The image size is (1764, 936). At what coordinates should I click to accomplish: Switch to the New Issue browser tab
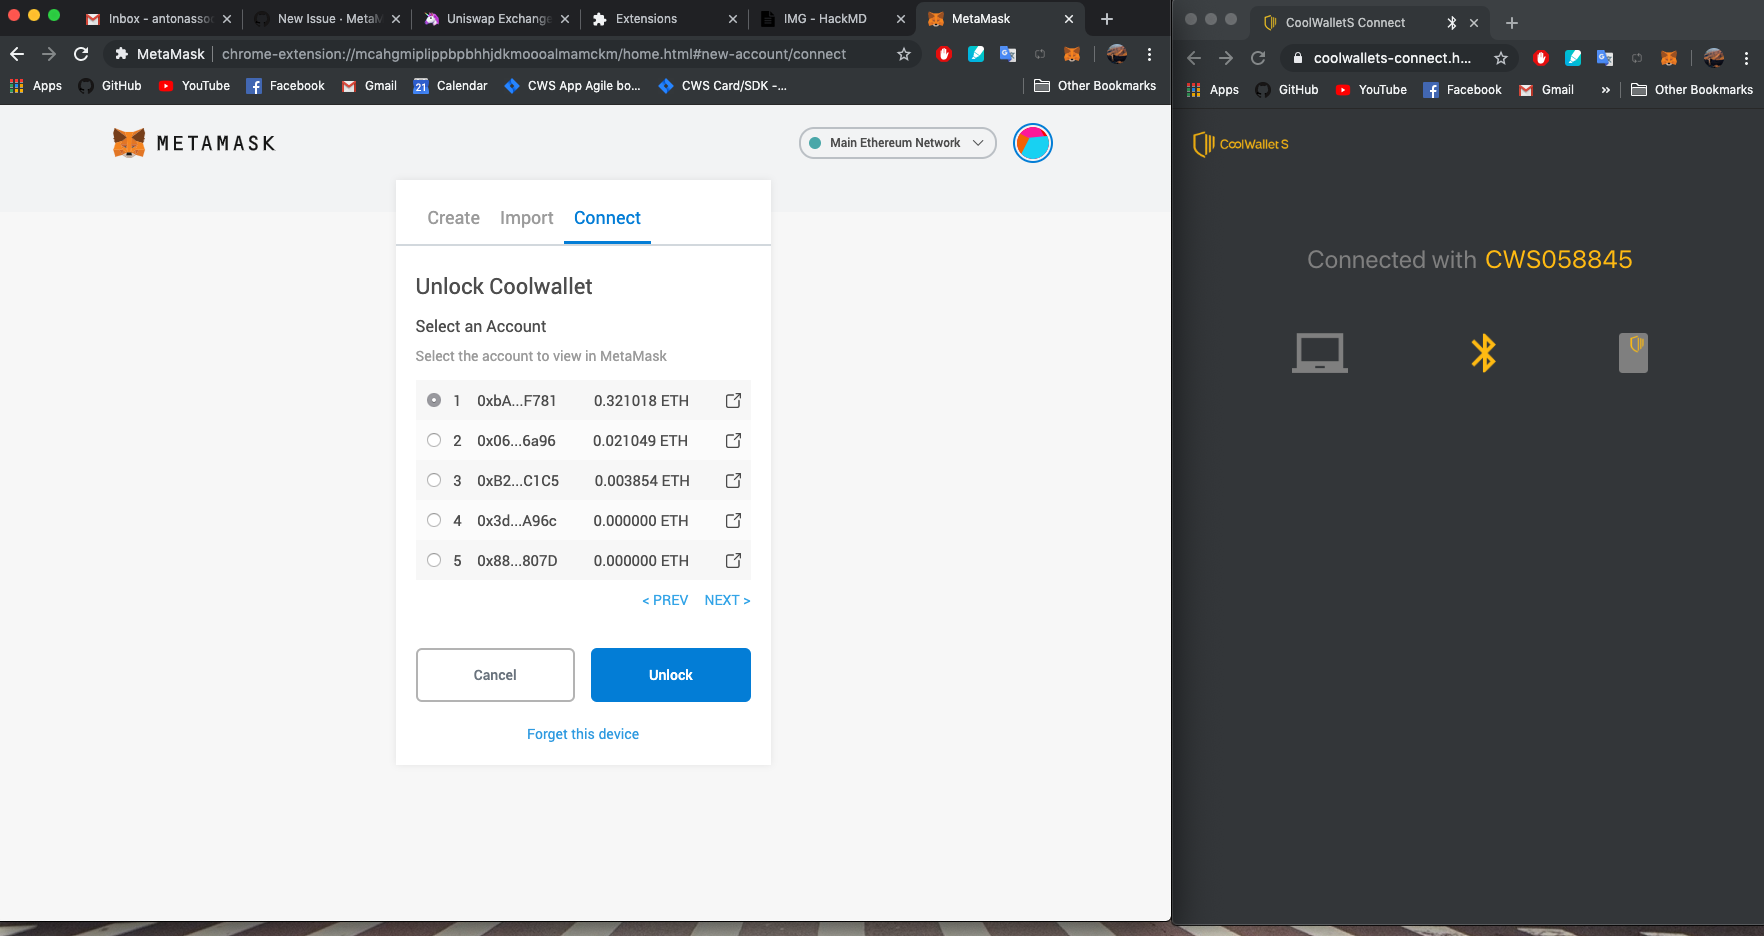[329, 19]
